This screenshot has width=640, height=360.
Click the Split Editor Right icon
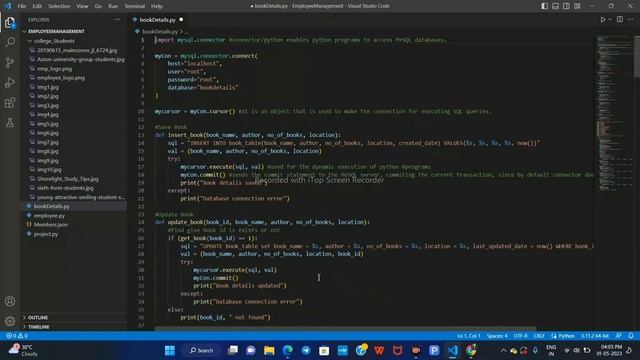tap(620, 20)
